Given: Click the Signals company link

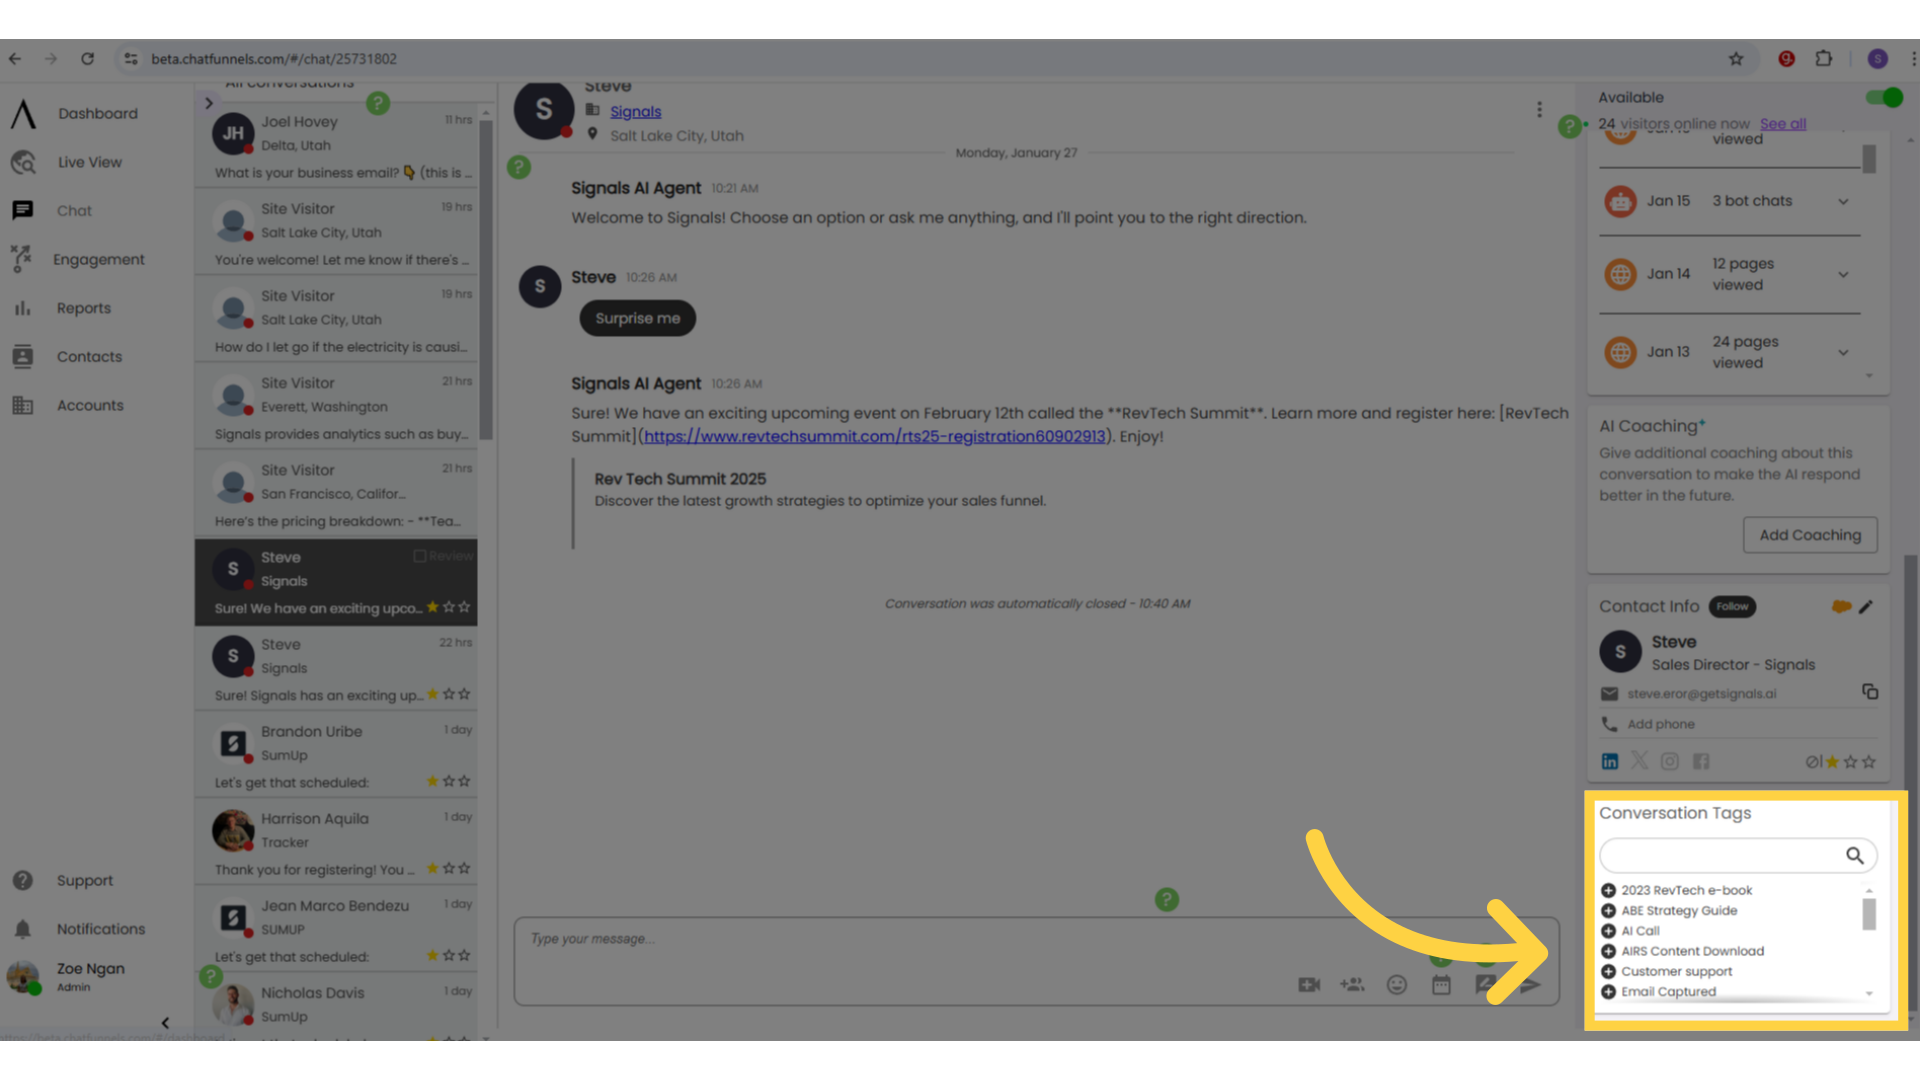Looking at the screenshot, I should pyautogui.click(x=635, y=112).
